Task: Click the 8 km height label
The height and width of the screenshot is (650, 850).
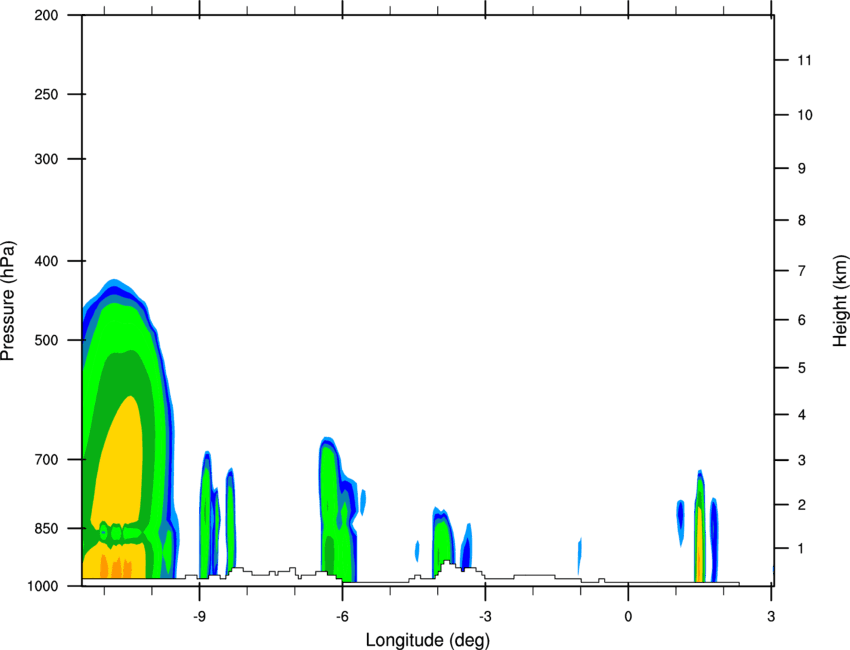Action: click(801, 220)
